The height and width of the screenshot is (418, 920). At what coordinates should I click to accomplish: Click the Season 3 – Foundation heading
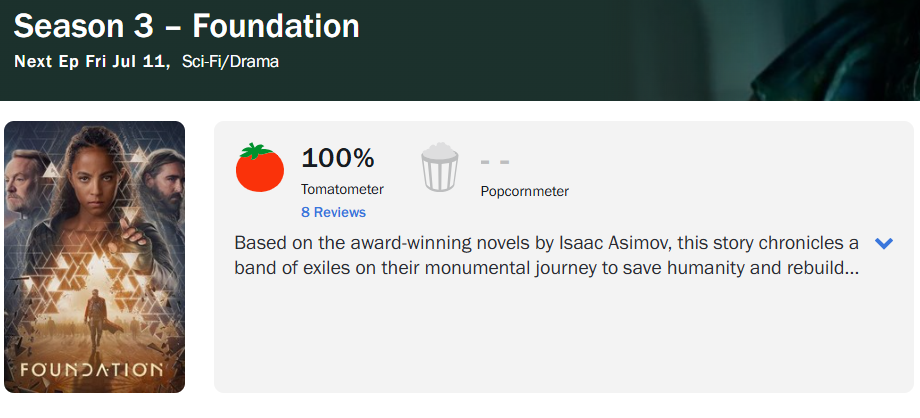187,26
